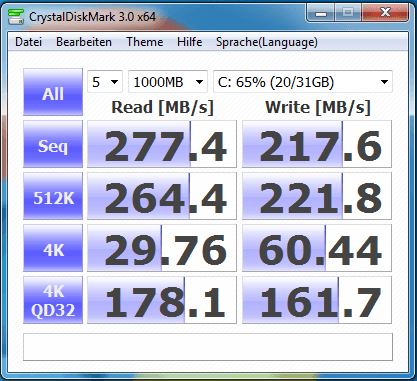Select 4K write result 60.44

tap(317, 248)
